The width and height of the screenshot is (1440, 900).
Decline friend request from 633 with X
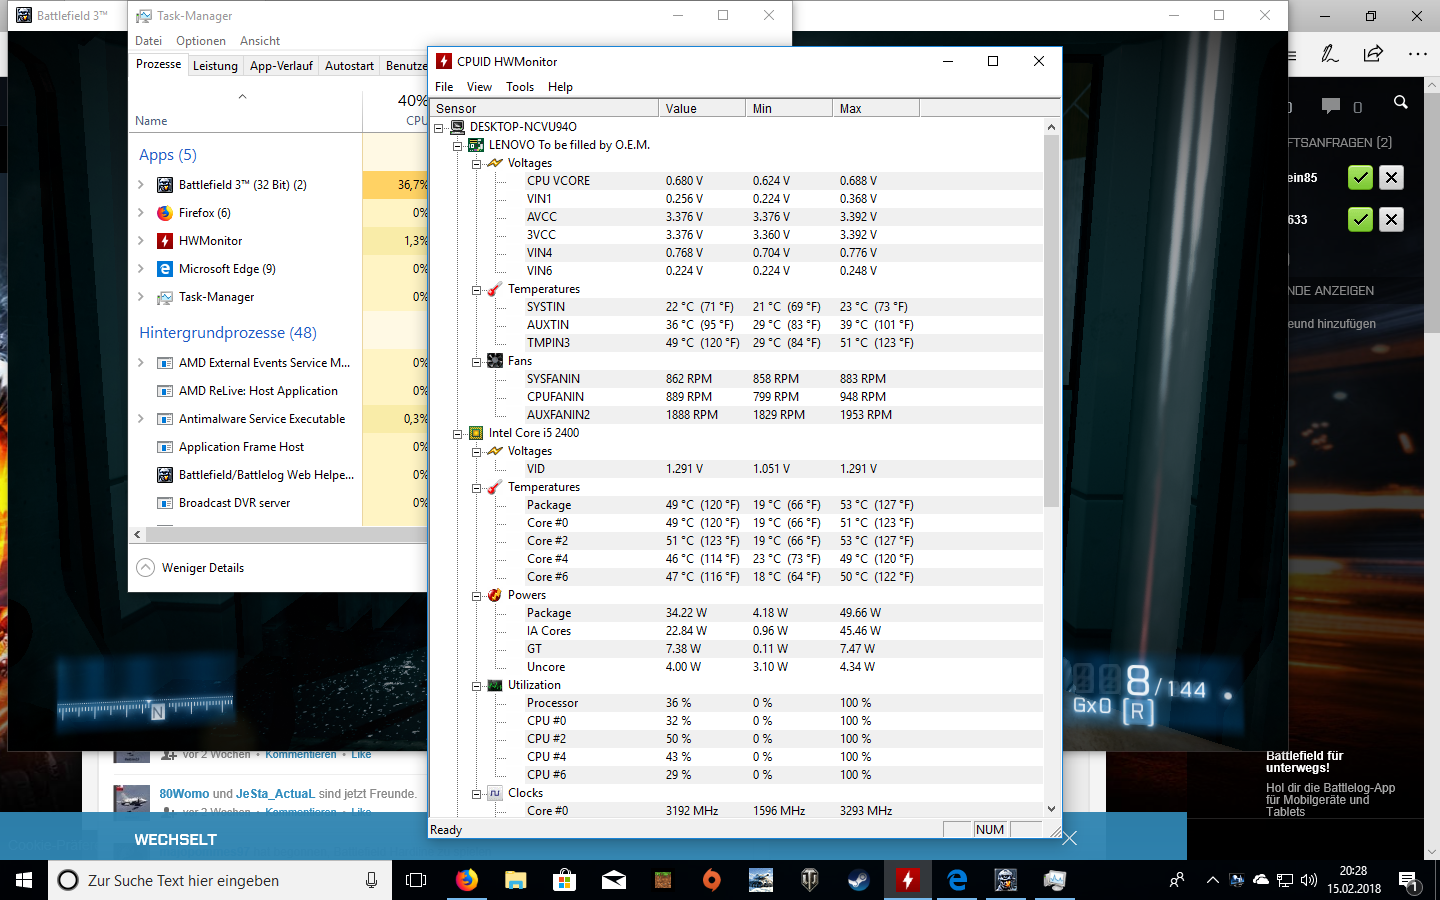(1391, 220)
